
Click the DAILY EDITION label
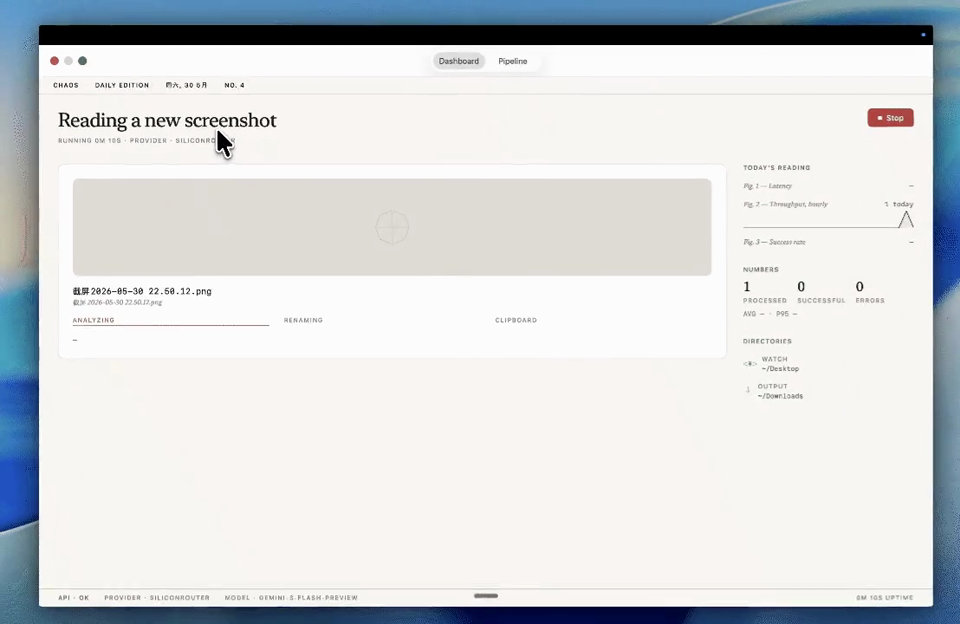tap(122, 85)
